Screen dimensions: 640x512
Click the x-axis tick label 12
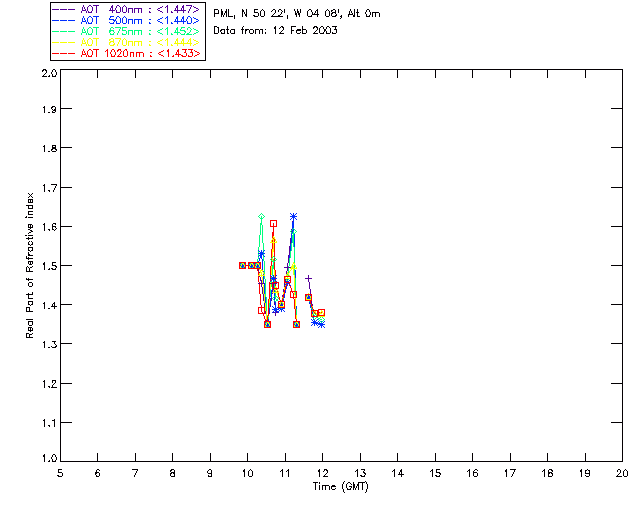[x=322, y=473]
